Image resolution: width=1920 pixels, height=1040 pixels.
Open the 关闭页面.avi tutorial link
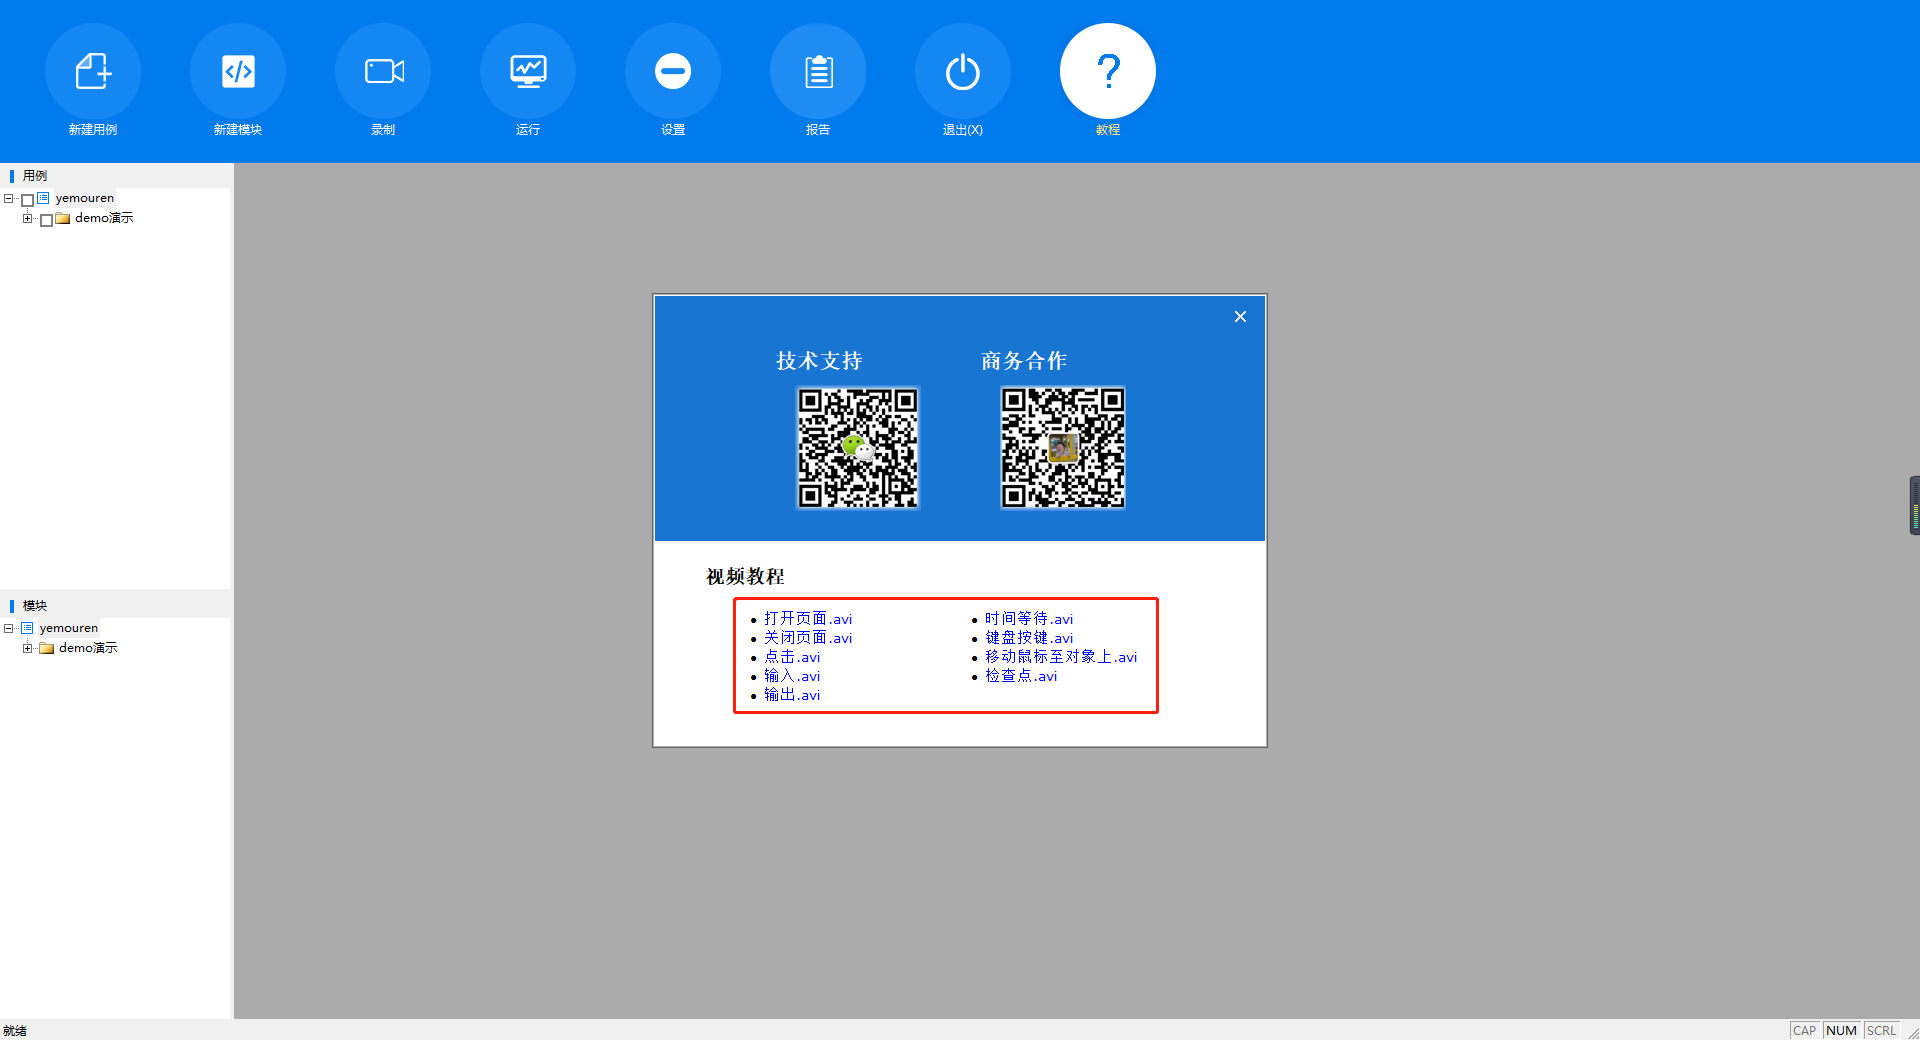pyautogui.click(x=808, y=638)
